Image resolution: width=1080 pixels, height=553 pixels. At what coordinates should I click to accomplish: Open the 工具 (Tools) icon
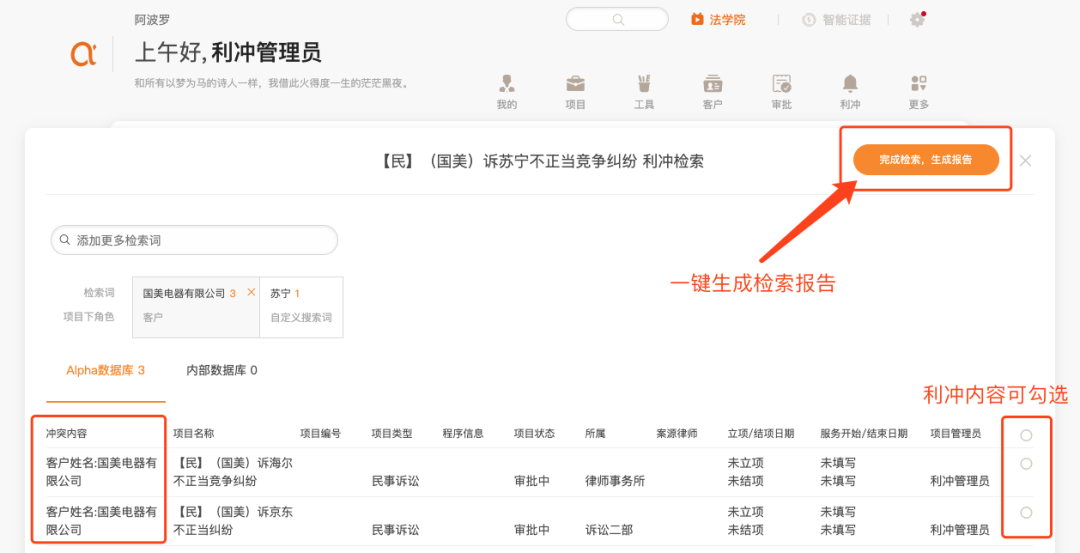(x=644, y=84)
